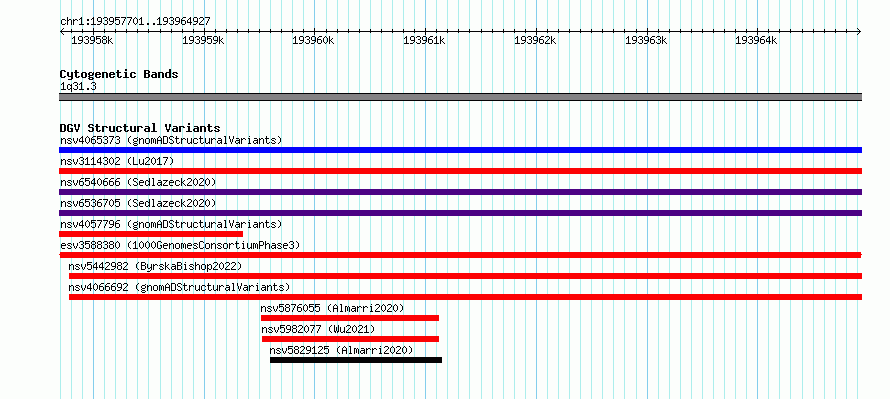Viewport: 890px width, 399px height.
Task: Open the nsv5982077 (Wu2021) label
Action: (318, 329)
